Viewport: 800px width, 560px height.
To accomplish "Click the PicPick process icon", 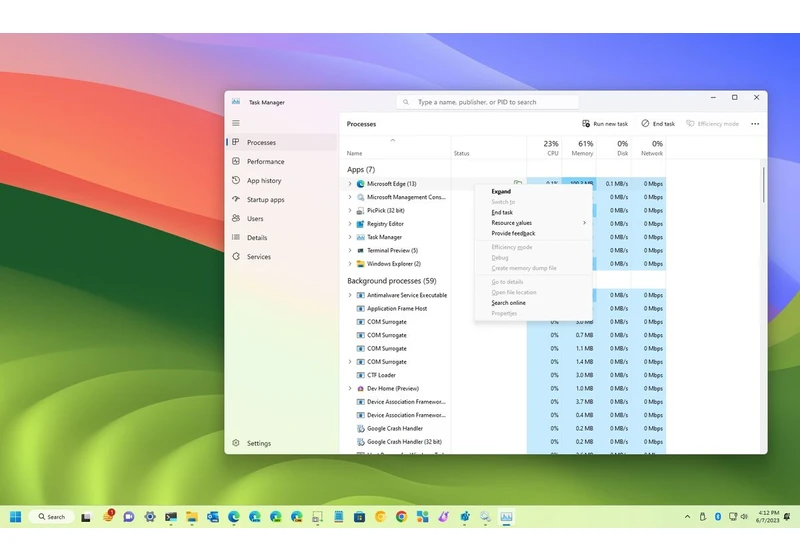I will (x=360, y=210).
